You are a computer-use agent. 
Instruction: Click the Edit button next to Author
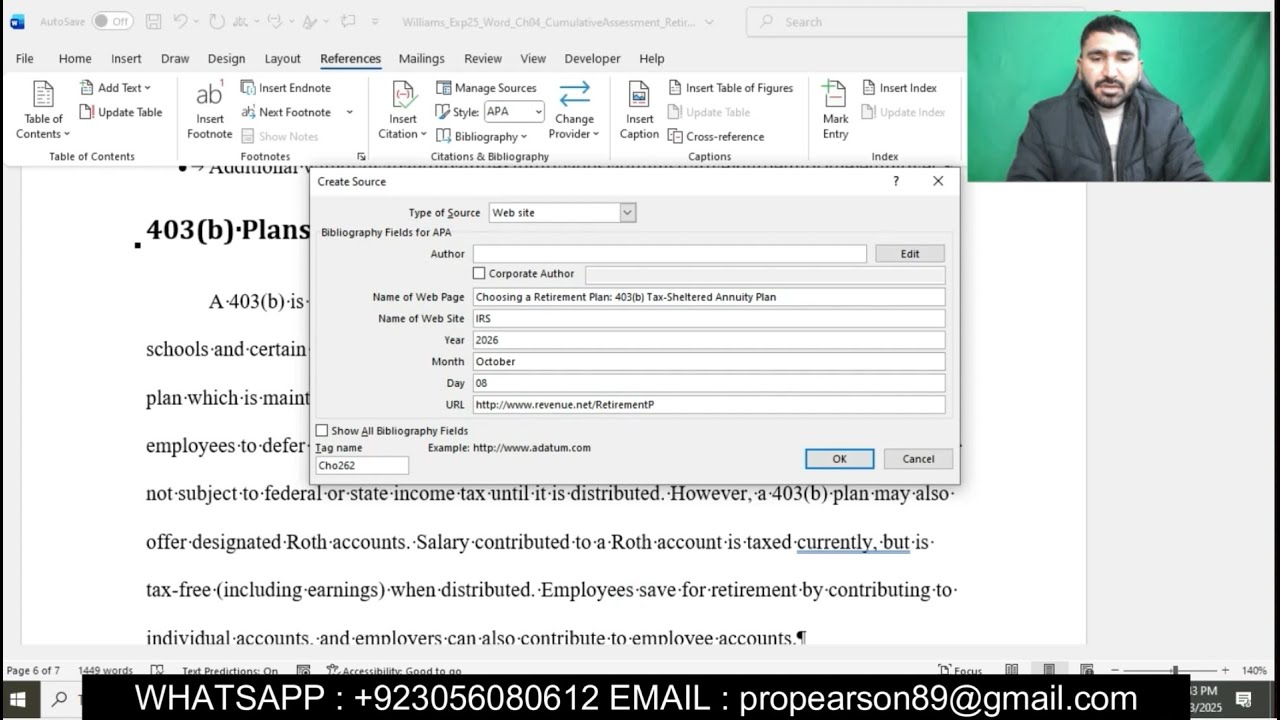[x=910, y=254]
